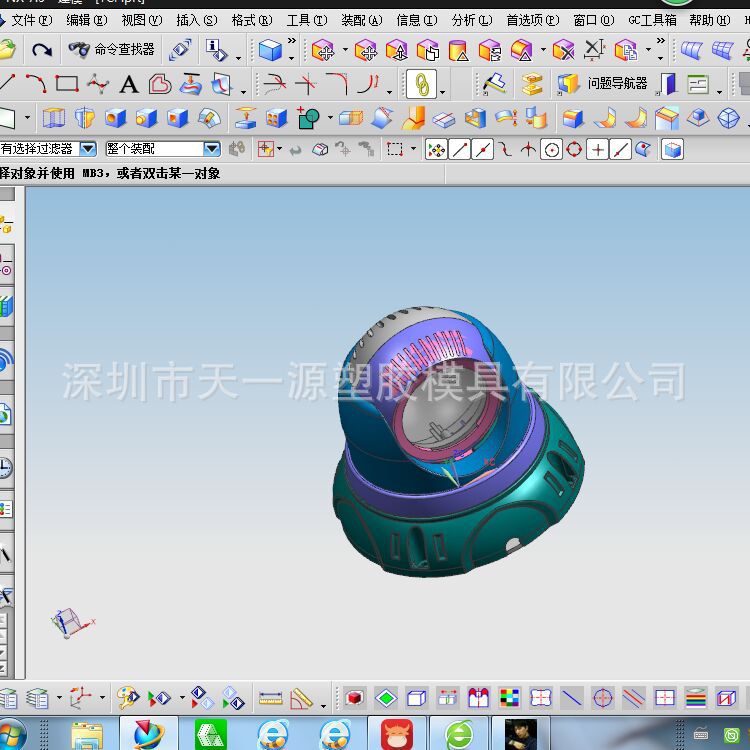Select the Revolve feature icon

(x=85, y=118)
